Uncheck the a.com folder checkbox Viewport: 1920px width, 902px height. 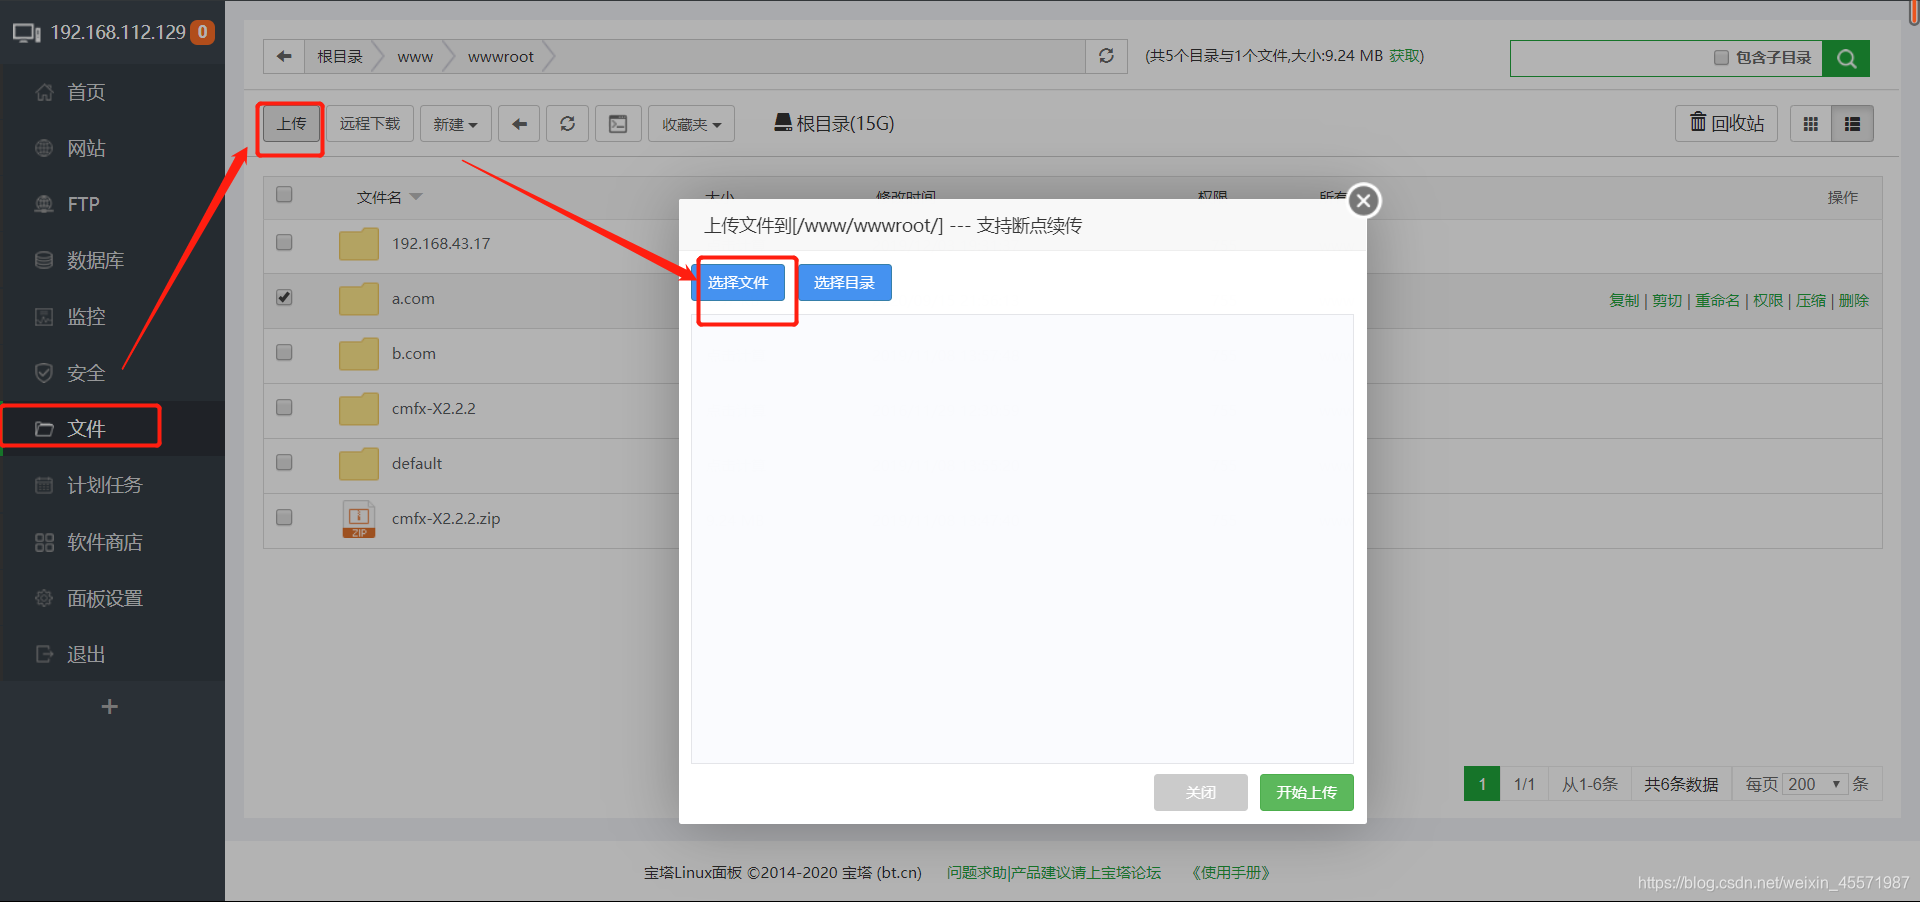284,297
